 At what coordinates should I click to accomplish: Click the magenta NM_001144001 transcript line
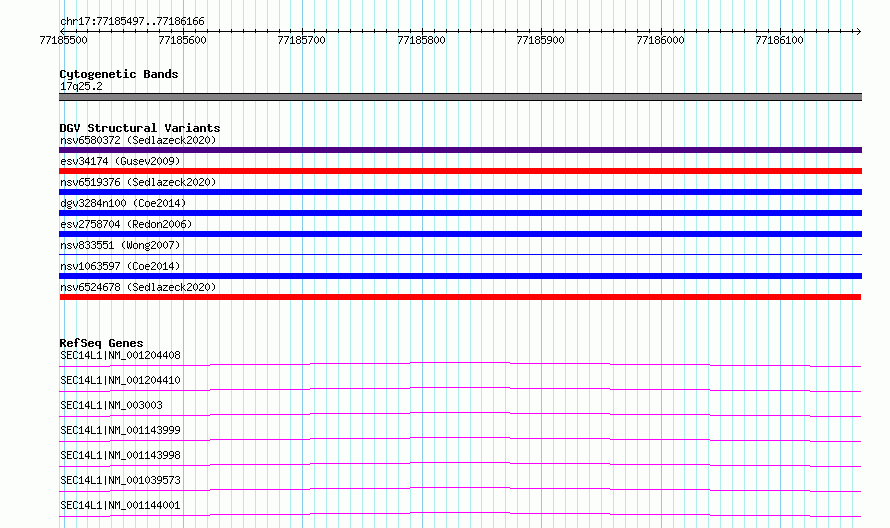pos(460,512)
